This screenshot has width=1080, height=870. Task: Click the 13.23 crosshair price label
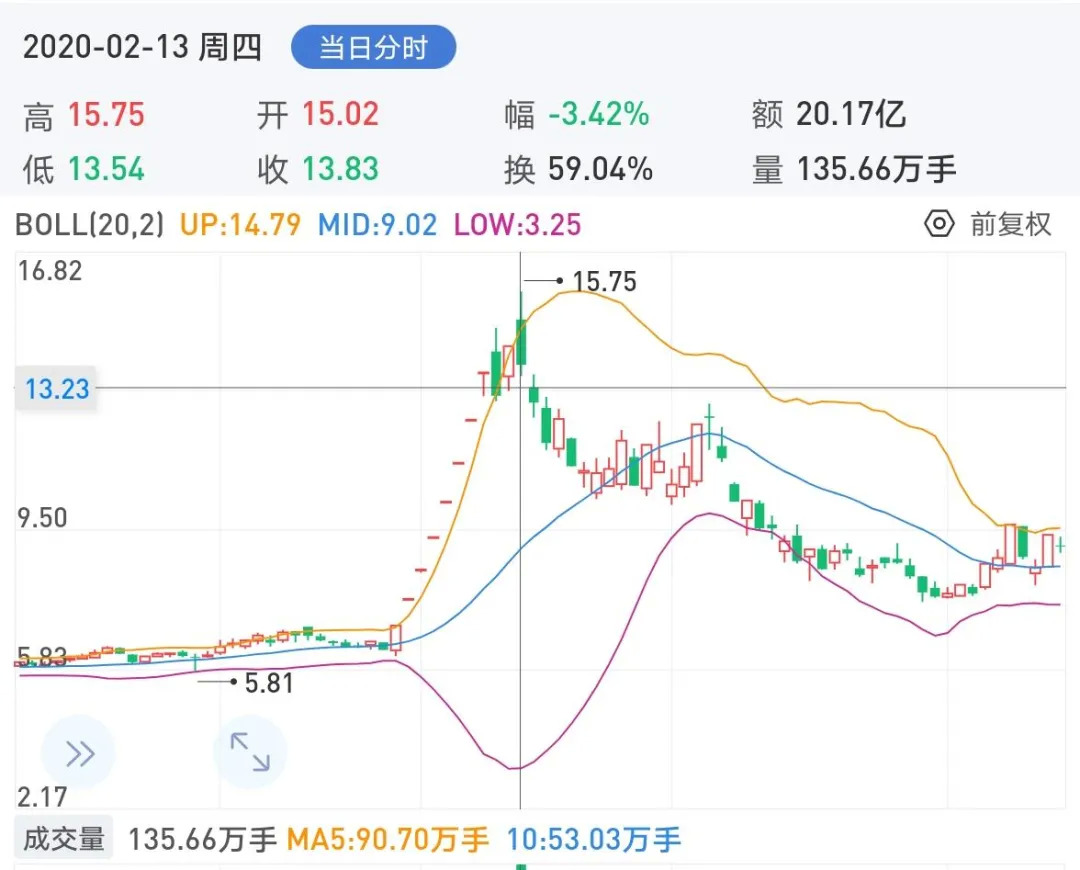[57, 388]
